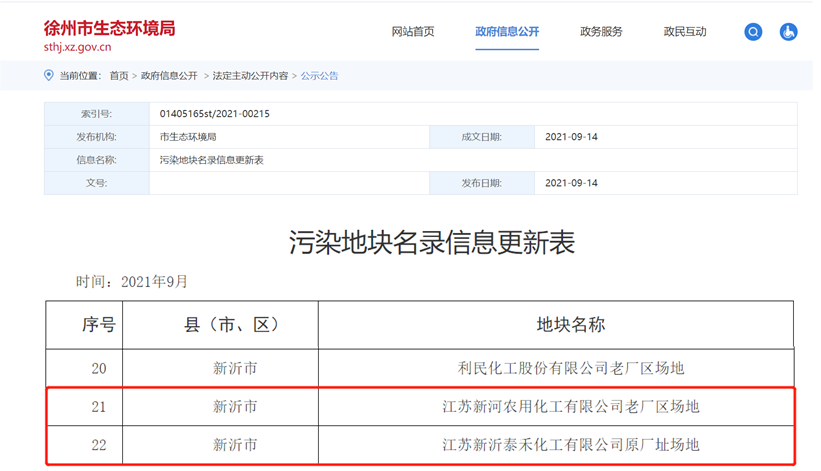Click the 徐州市生态环境局 site logo
The image size is (821, 471).
[x=109, y=28]
